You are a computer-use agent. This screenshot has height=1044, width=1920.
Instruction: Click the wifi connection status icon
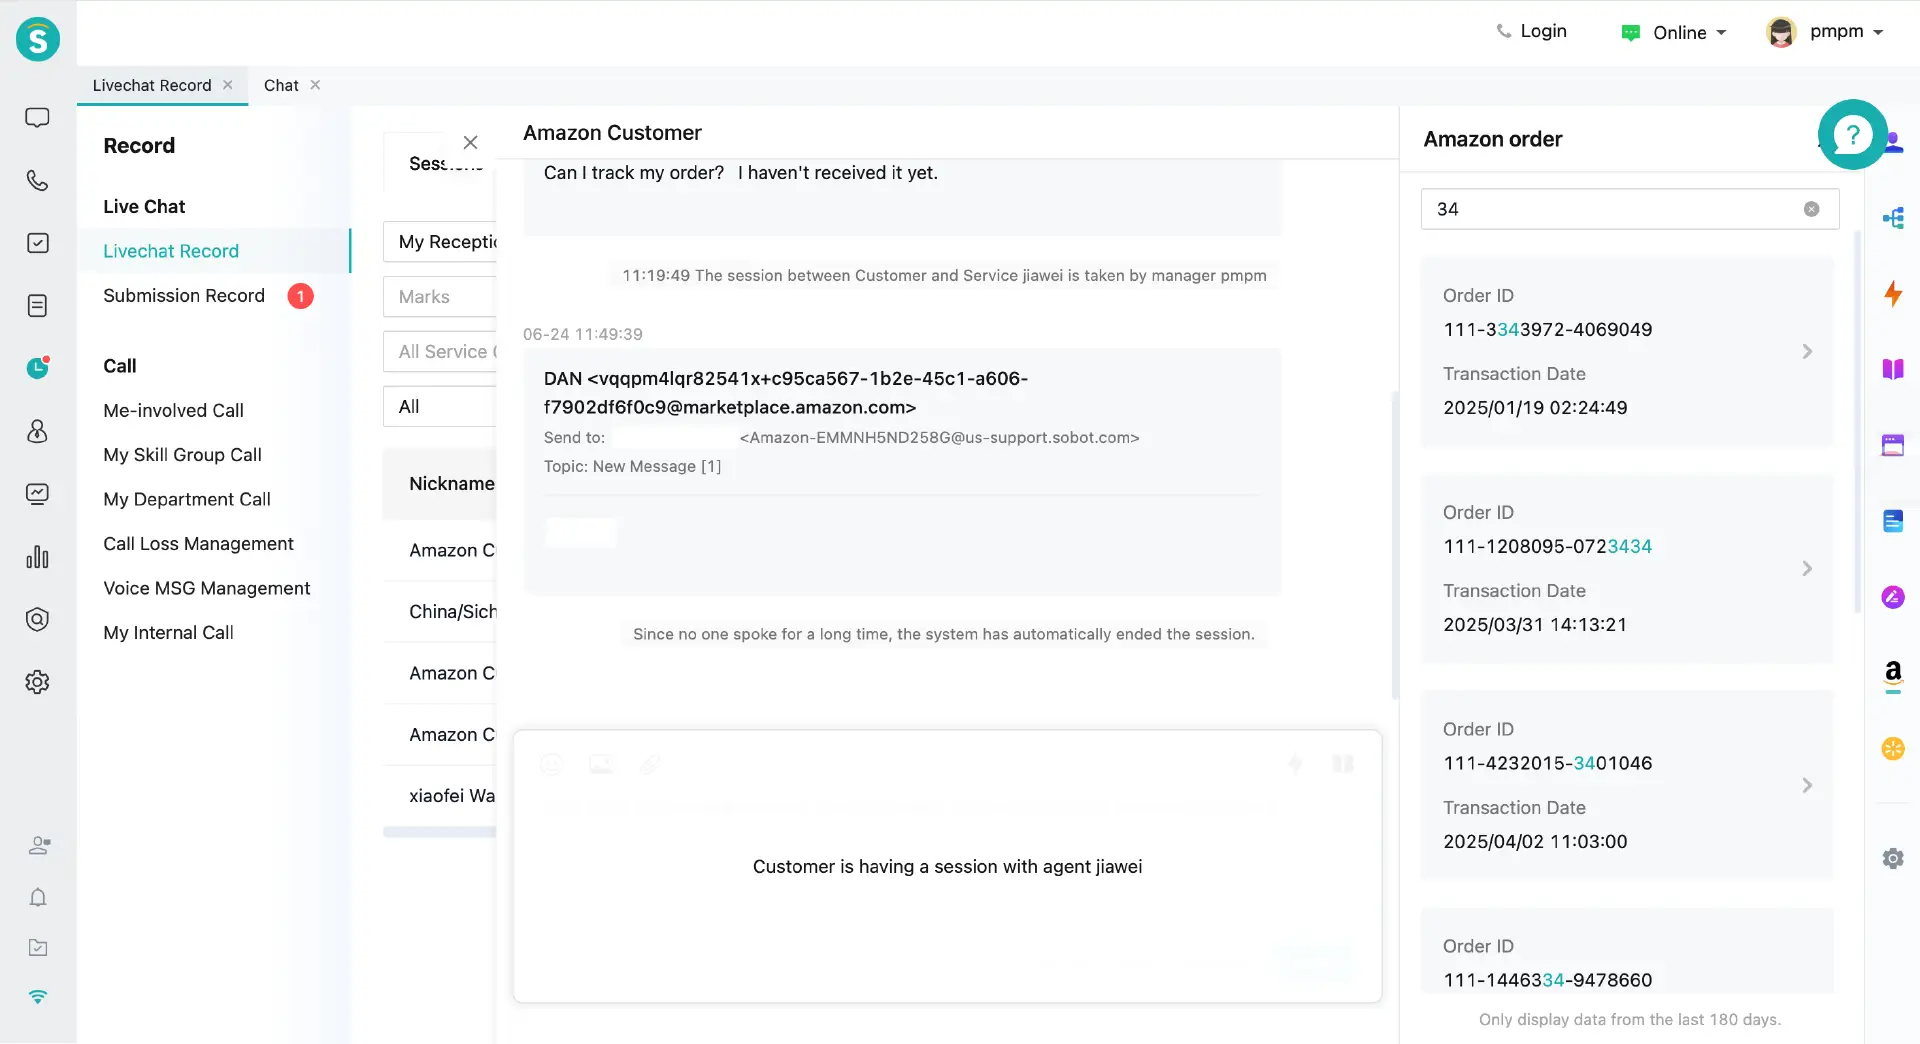coord(38,996)
